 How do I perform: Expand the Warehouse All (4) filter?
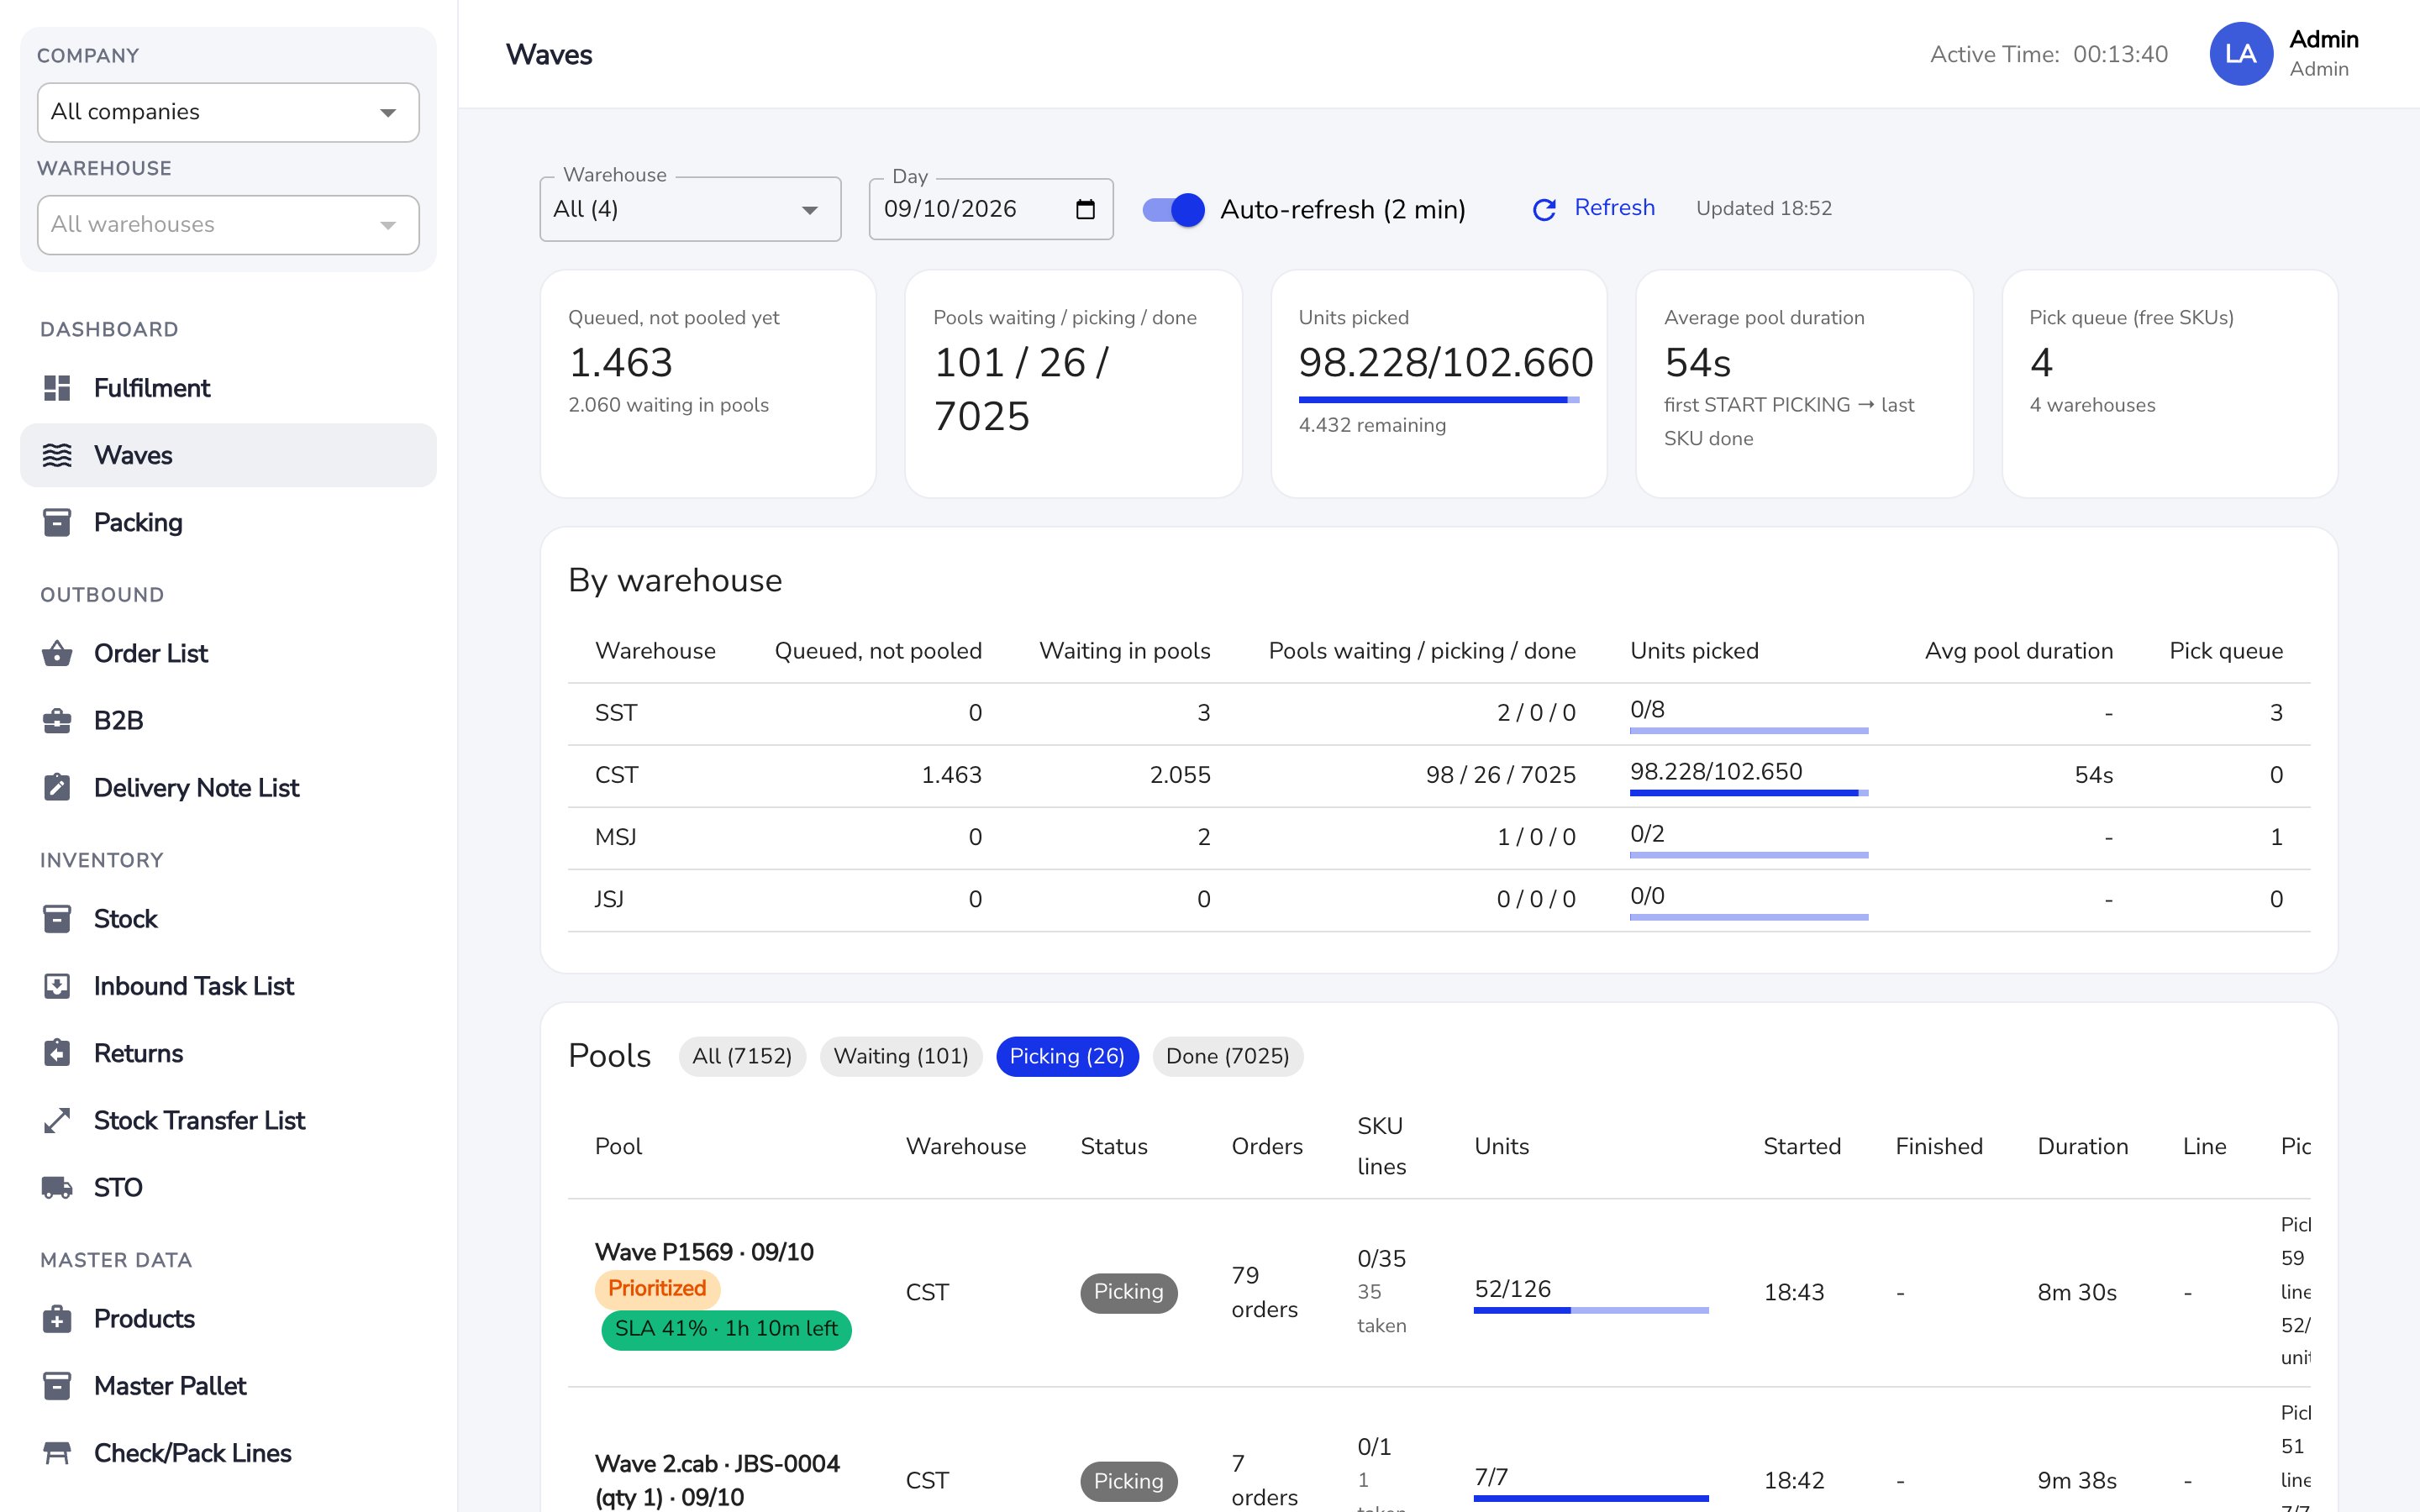690,209
